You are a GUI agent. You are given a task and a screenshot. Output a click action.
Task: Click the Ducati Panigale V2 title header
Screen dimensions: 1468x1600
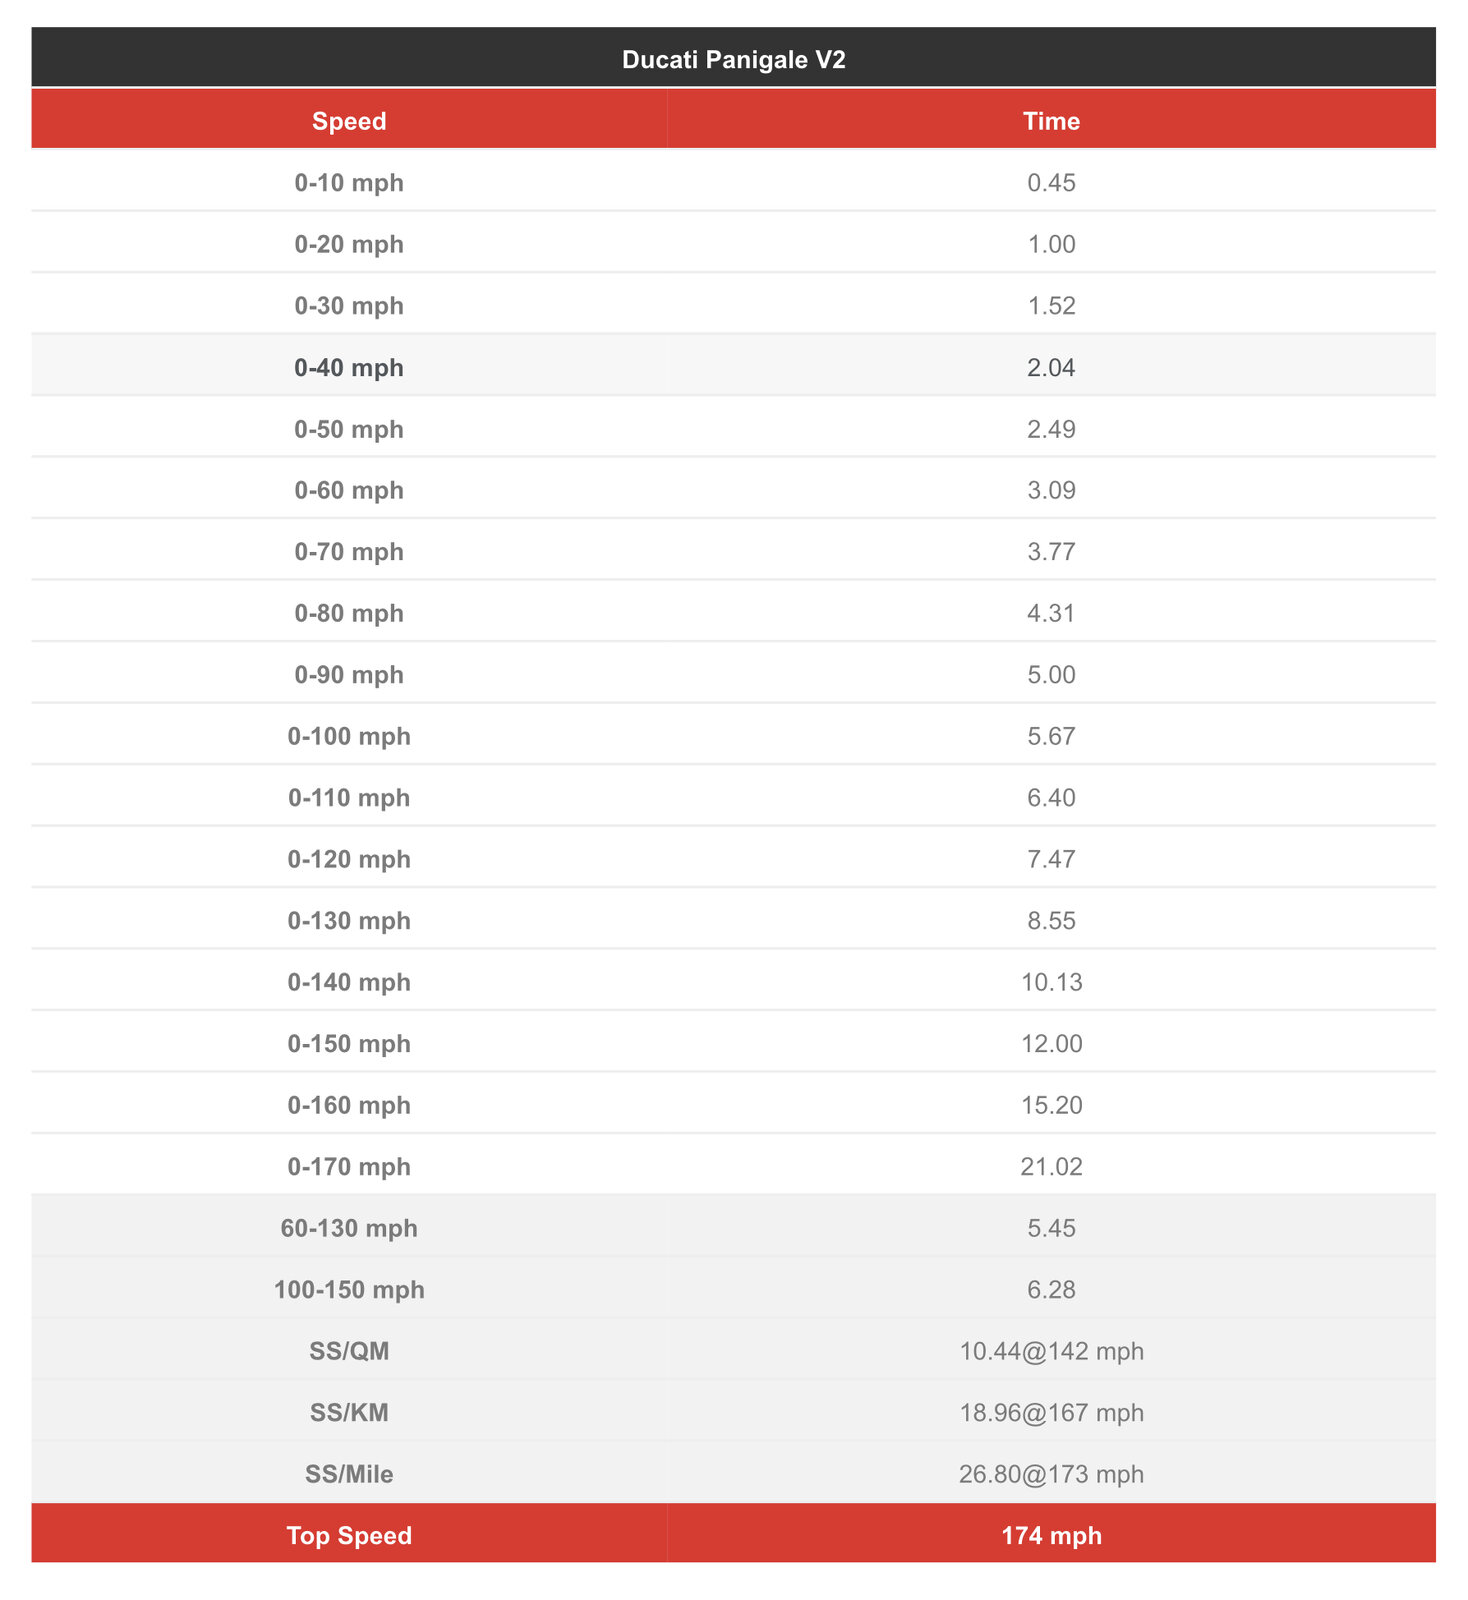pos(733,60)
